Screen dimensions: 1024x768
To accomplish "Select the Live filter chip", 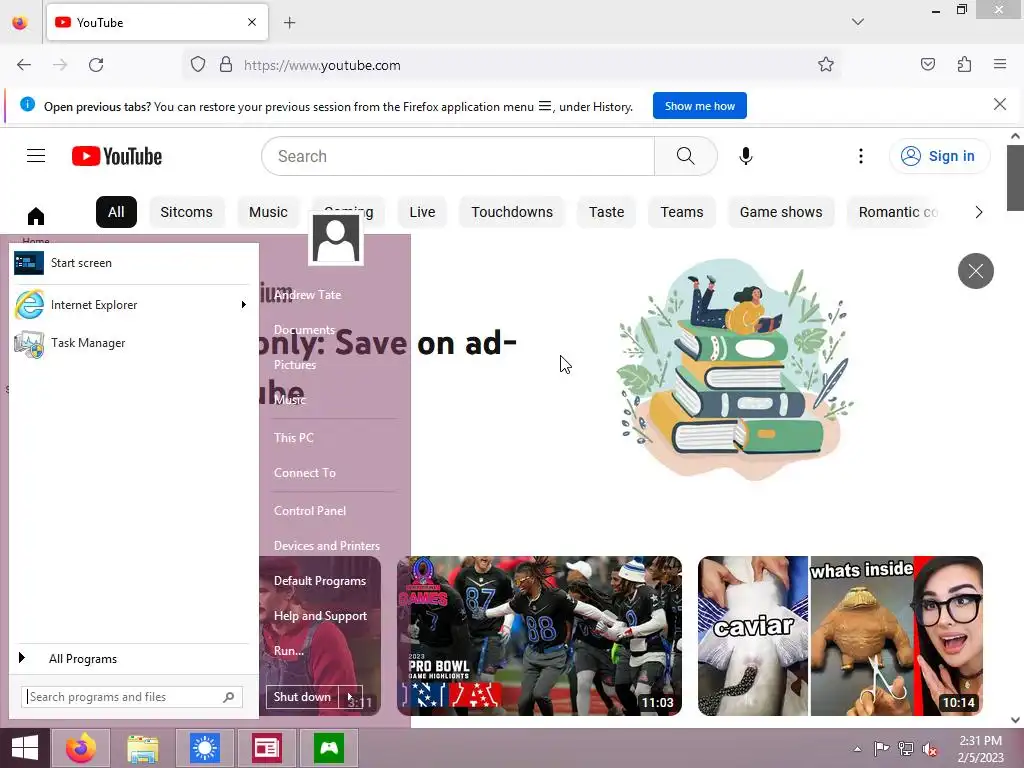I will pos(423,212).
